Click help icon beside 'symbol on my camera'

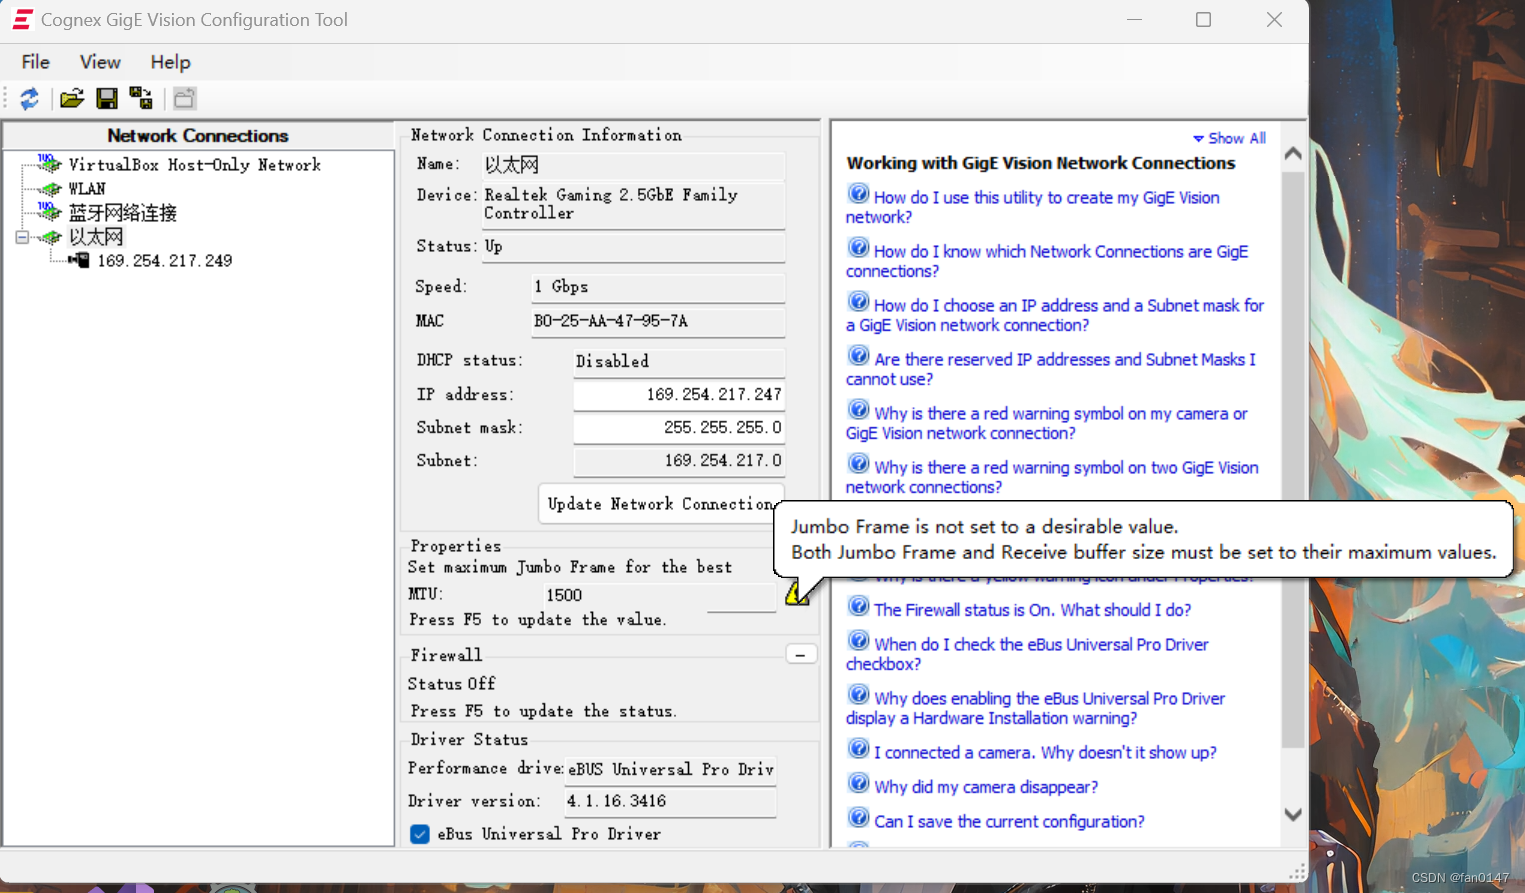click(858, 410)
